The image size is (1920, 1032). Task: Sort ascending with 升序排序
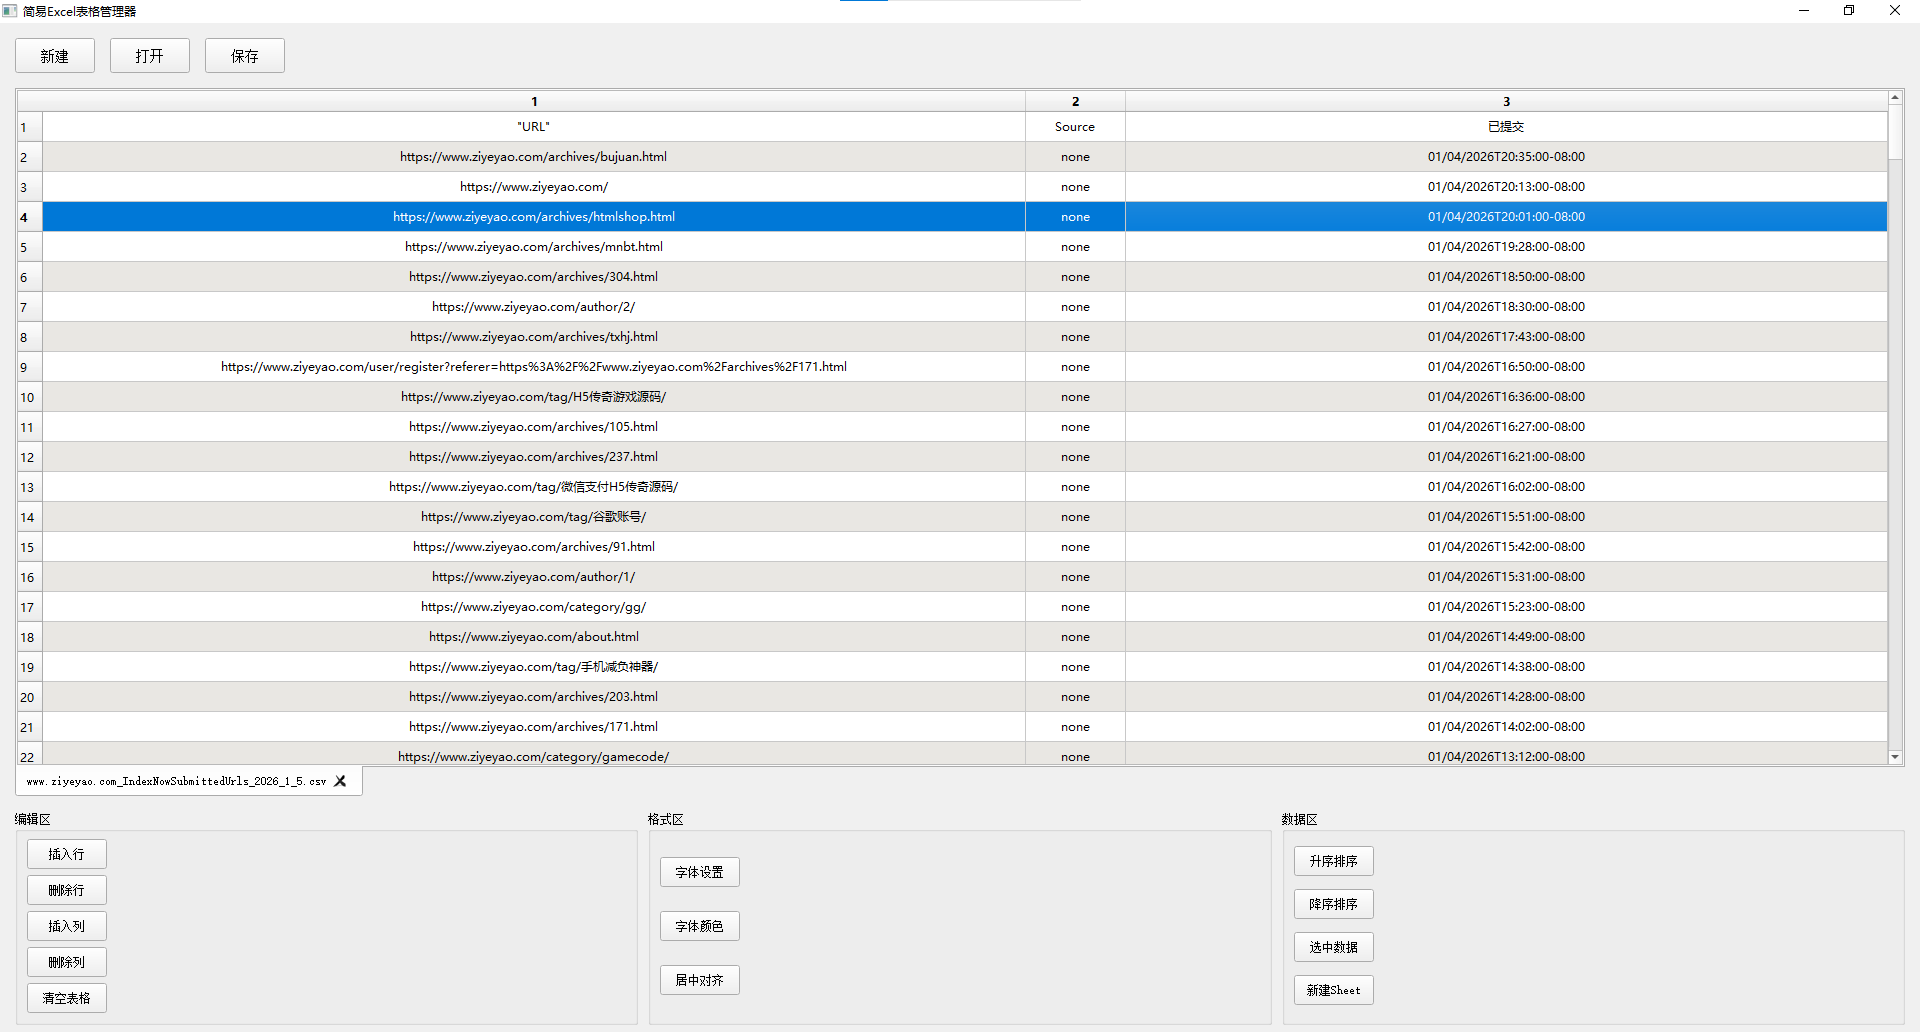click(1333, 861)
